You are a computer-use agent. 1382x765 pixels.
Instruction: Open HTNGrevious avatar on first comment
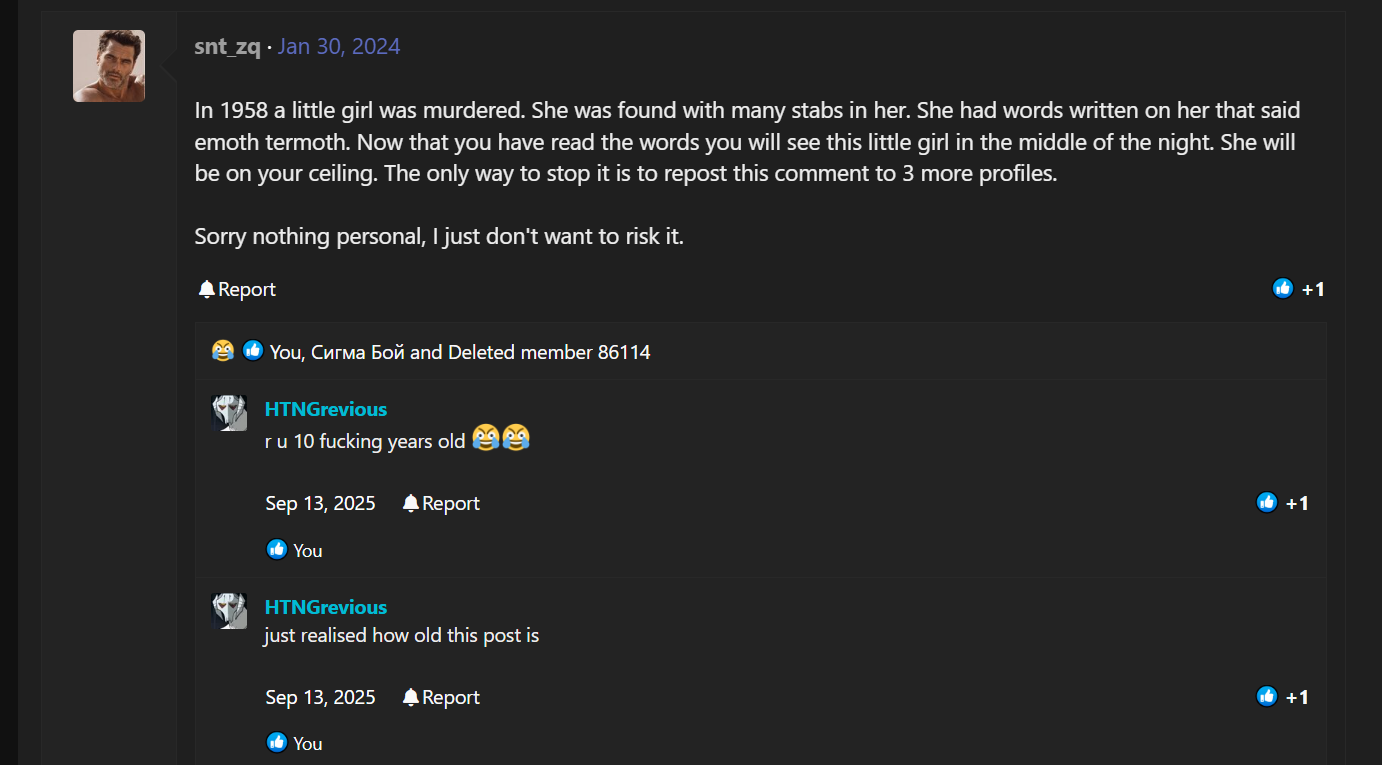tap(229, 413)
